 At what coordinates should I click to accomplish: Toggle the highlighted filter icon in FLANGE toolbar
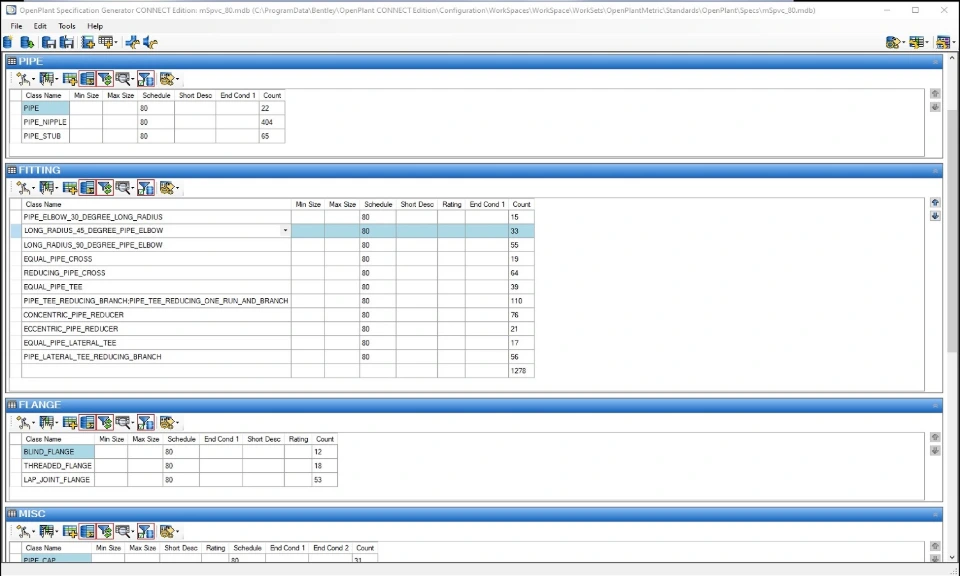coord(145,422)
